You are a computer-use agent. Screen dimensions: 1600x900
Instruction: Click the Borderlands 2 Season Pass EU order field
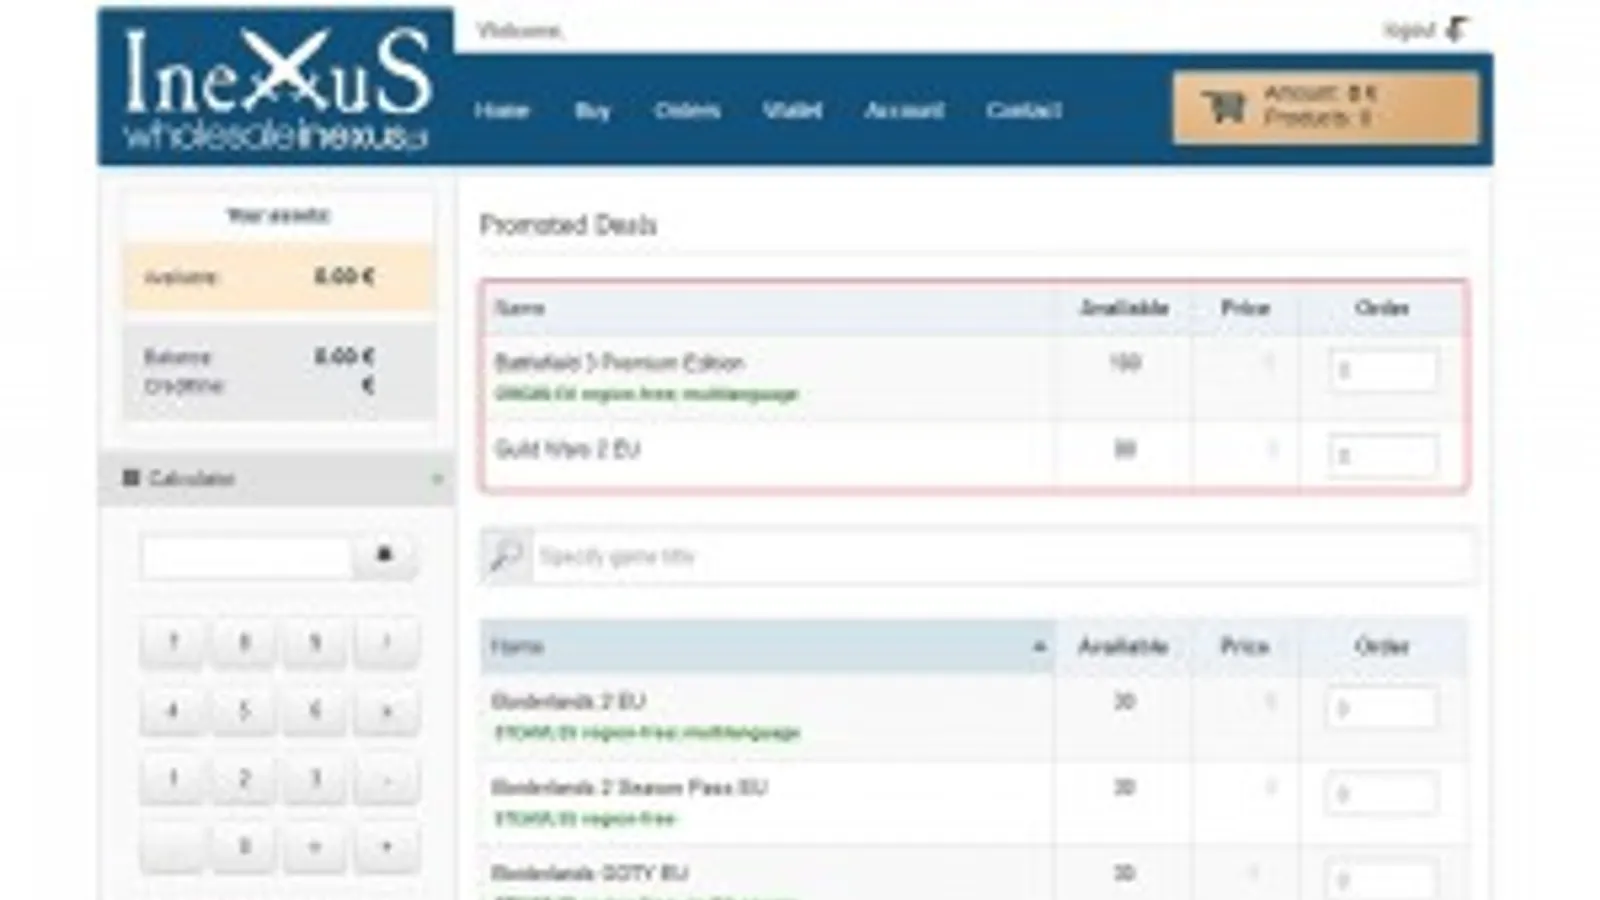tap(1383, 795)
